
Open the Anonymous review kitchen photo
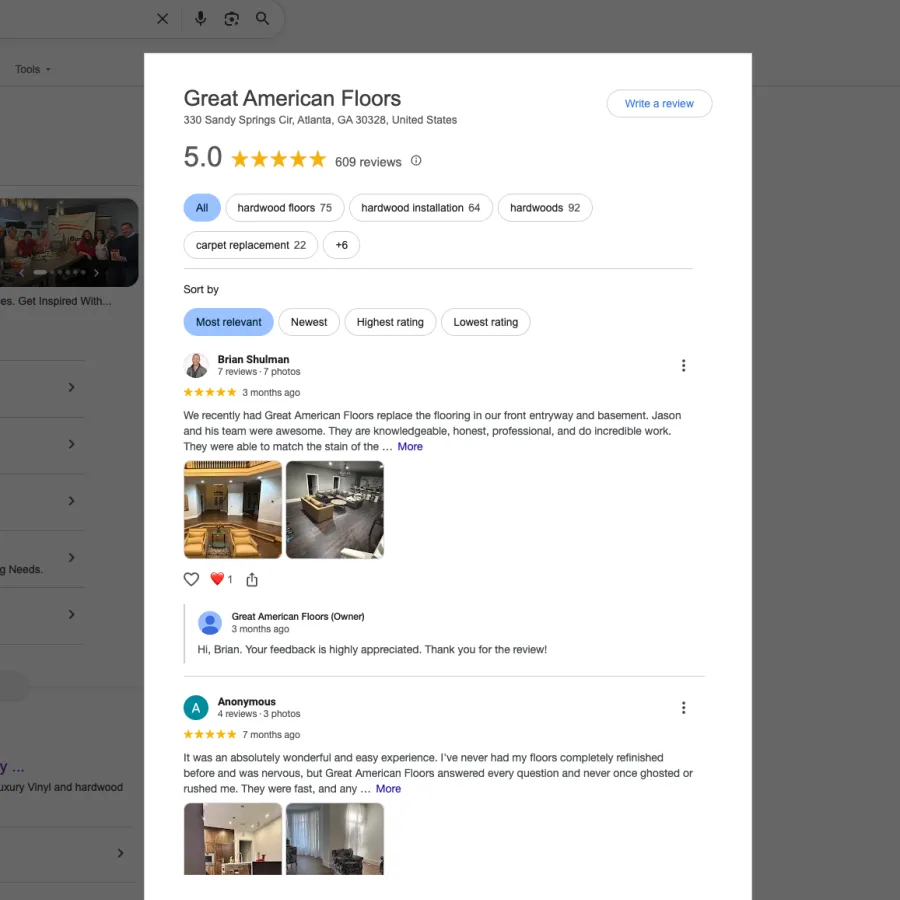point(232,839)
